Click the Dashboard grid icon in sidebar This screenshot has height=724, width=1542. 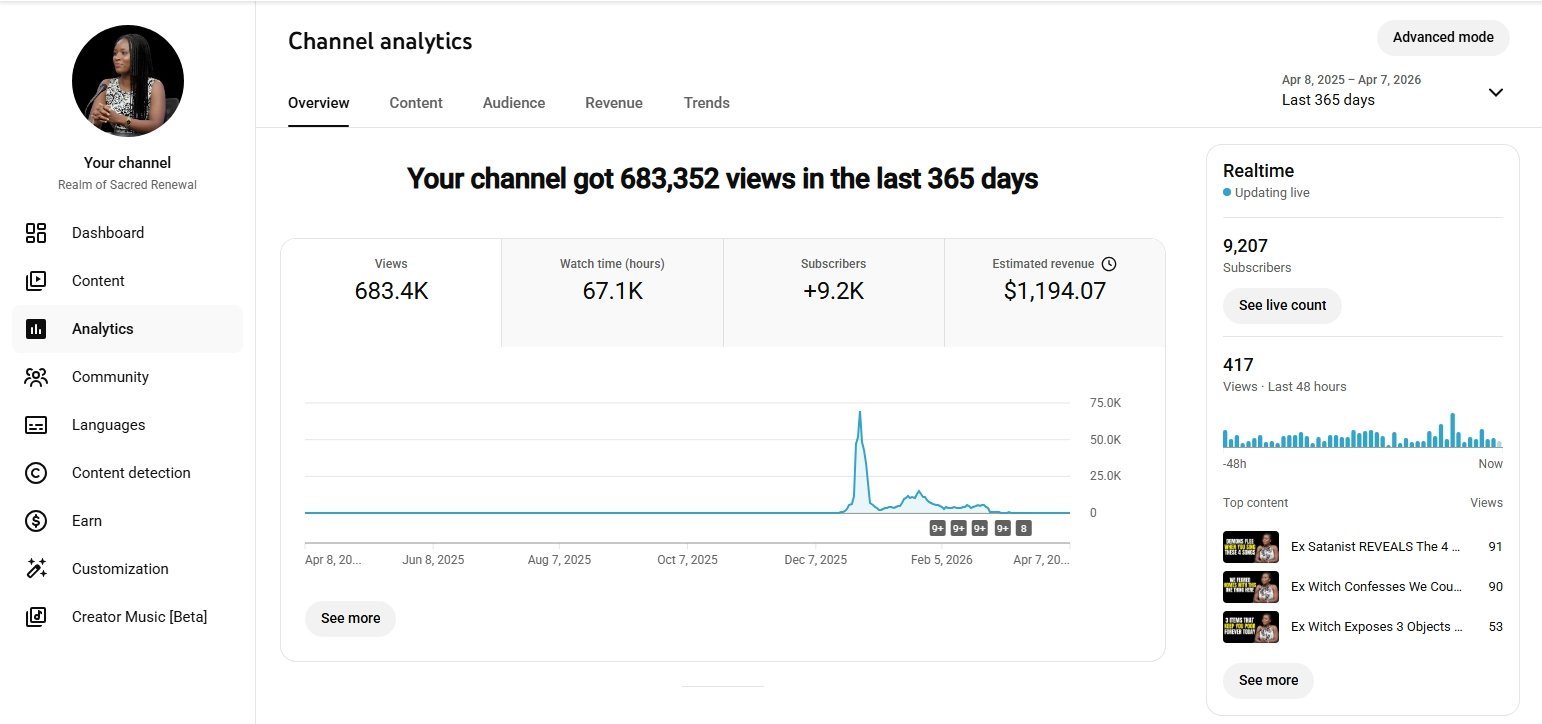(x=36, y=233)
